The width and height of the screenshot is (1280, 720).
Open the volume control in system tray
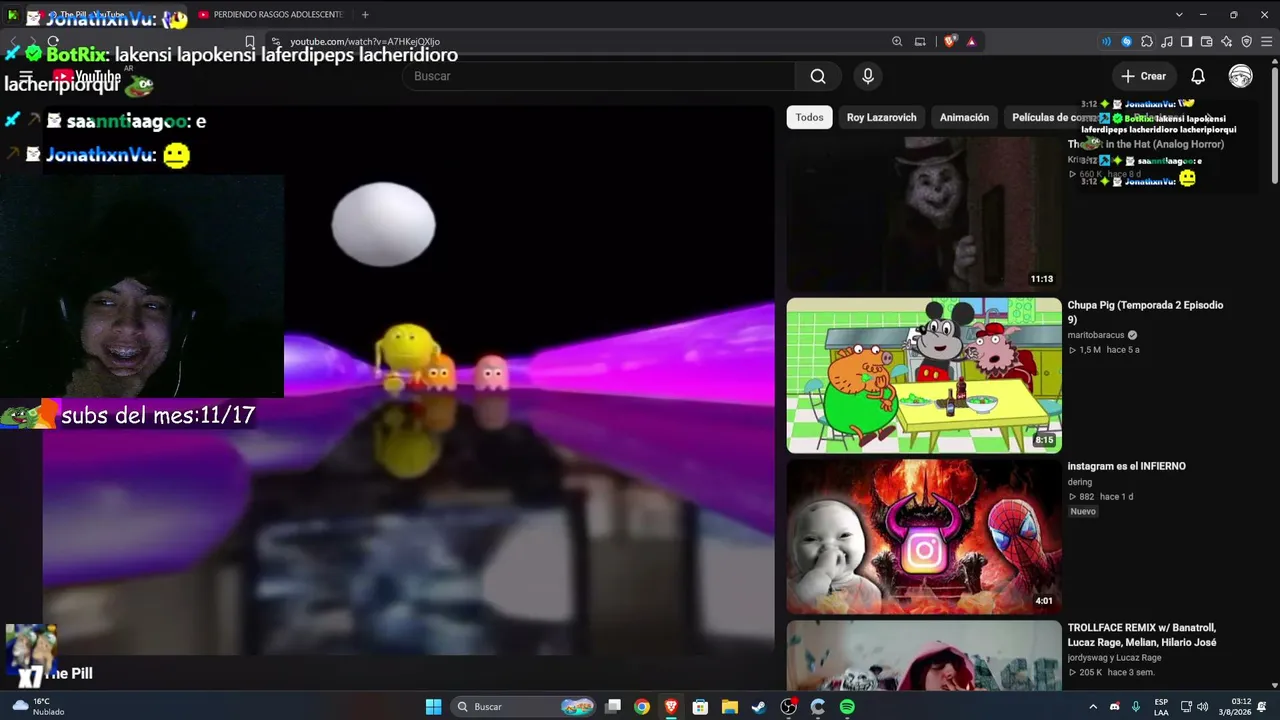[1202, 707]
